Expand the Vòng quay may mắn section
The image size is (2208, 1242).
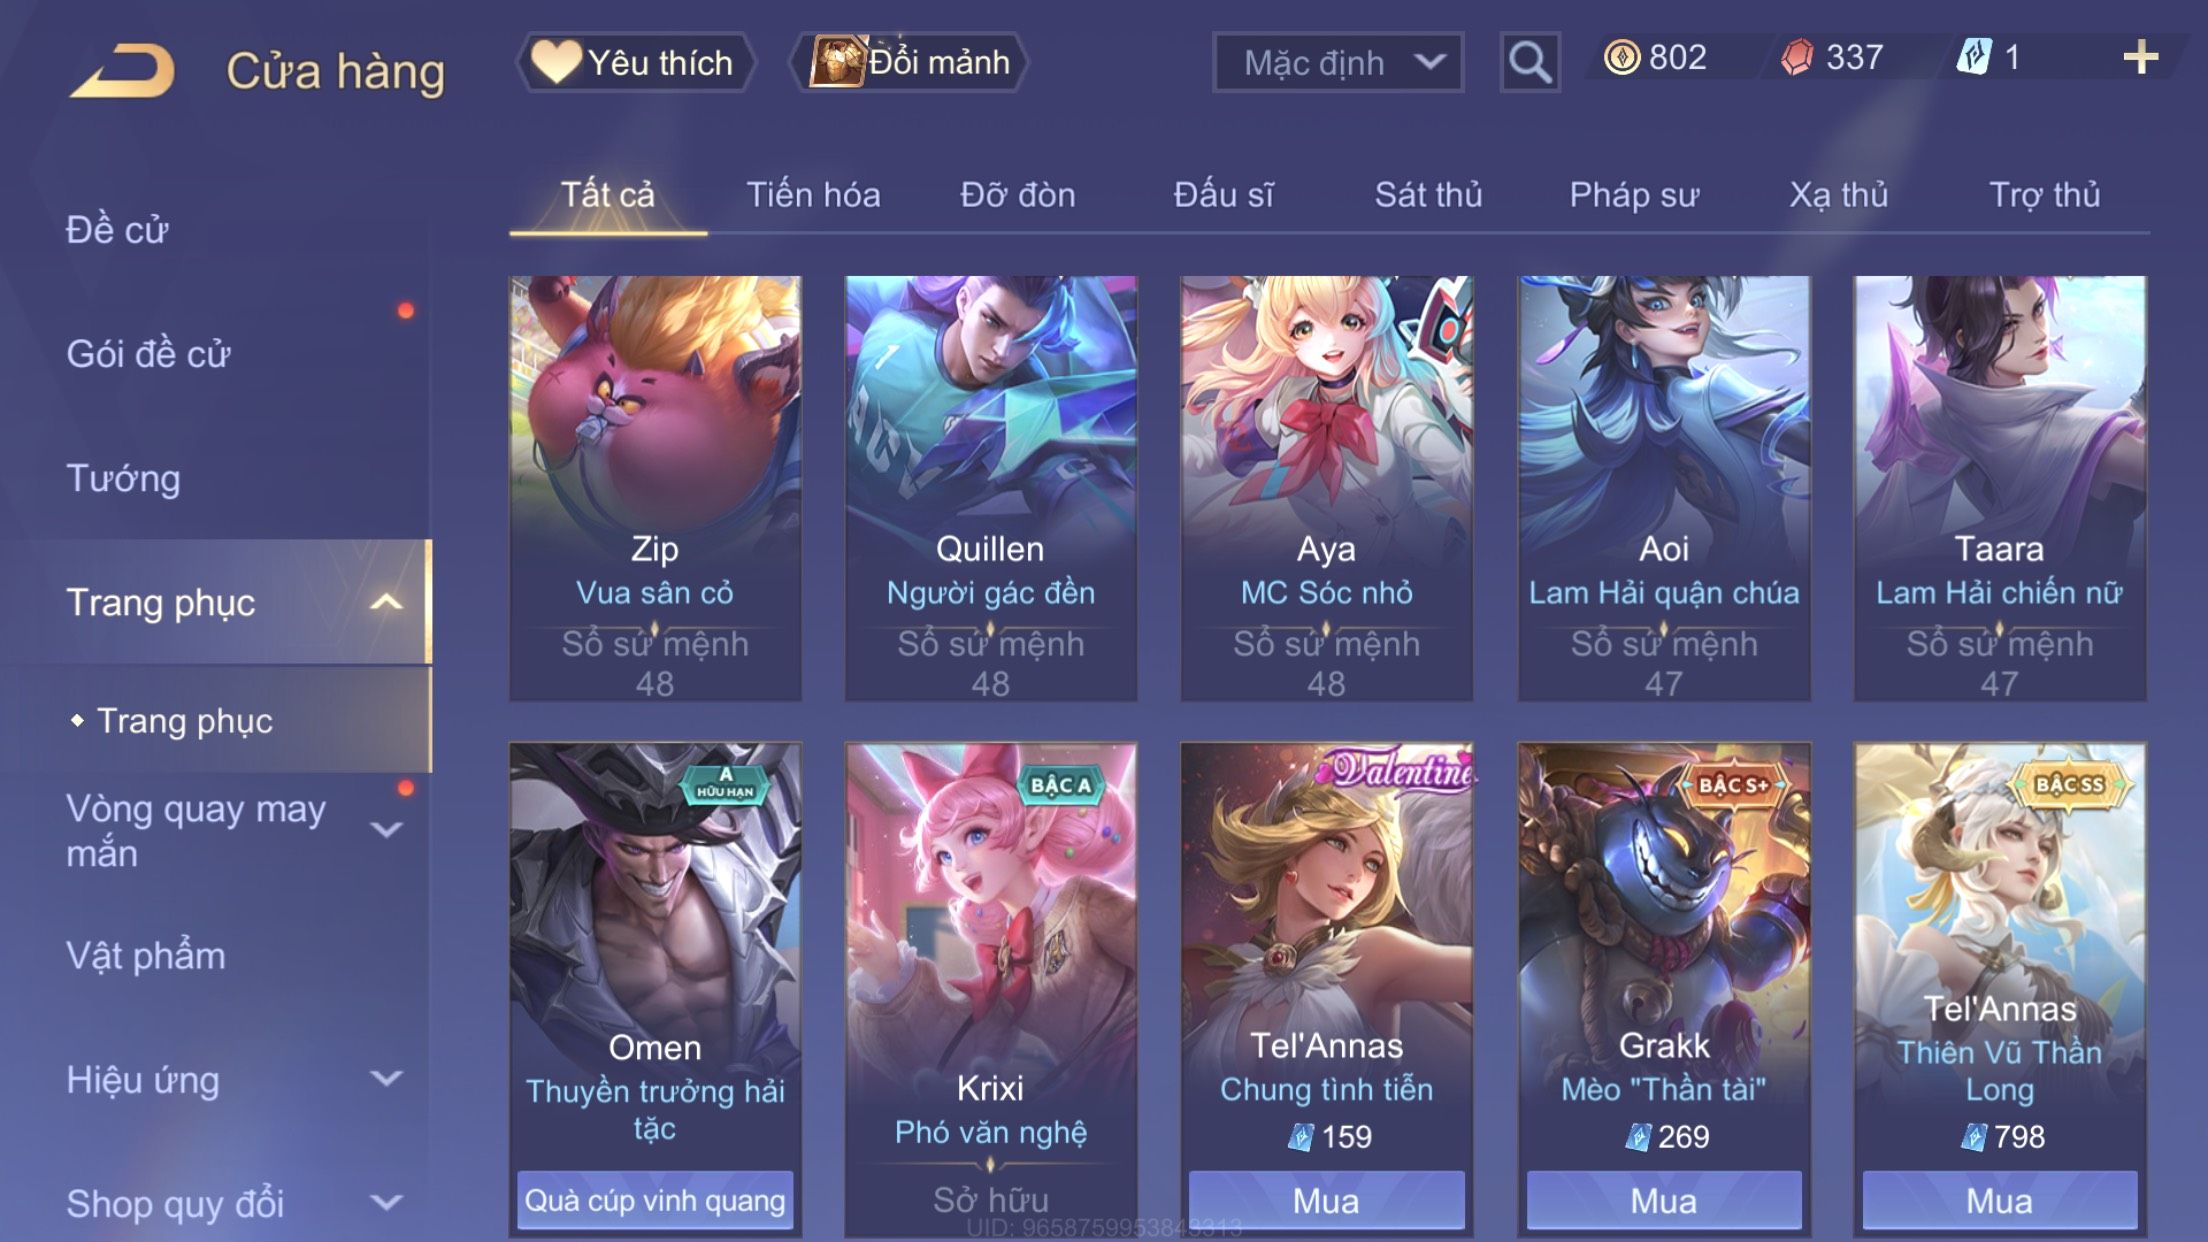pos(386,829)
